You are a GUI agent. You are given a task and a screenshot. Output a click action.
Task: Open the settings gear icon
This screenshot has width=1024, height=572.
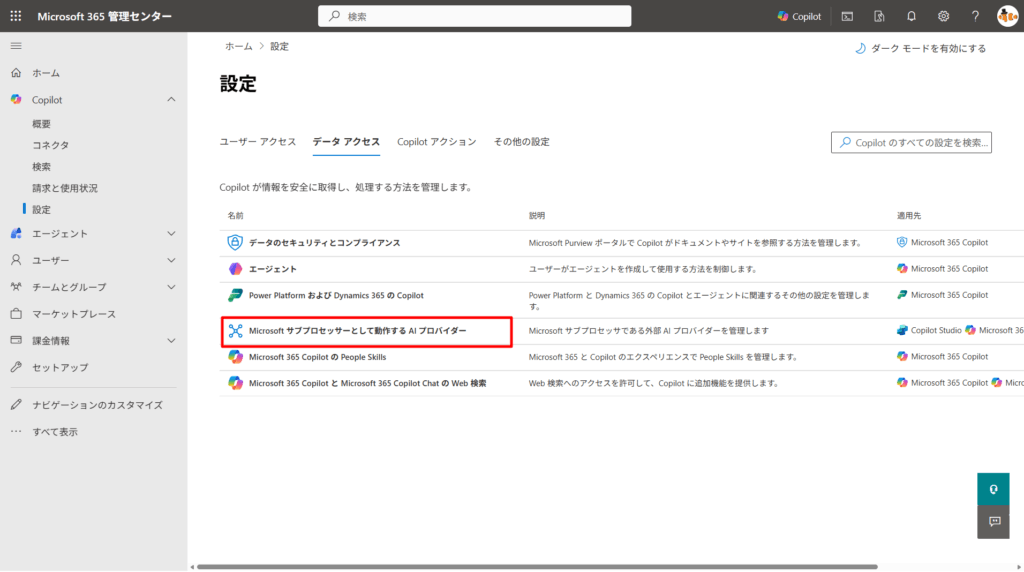coord(943,16)
